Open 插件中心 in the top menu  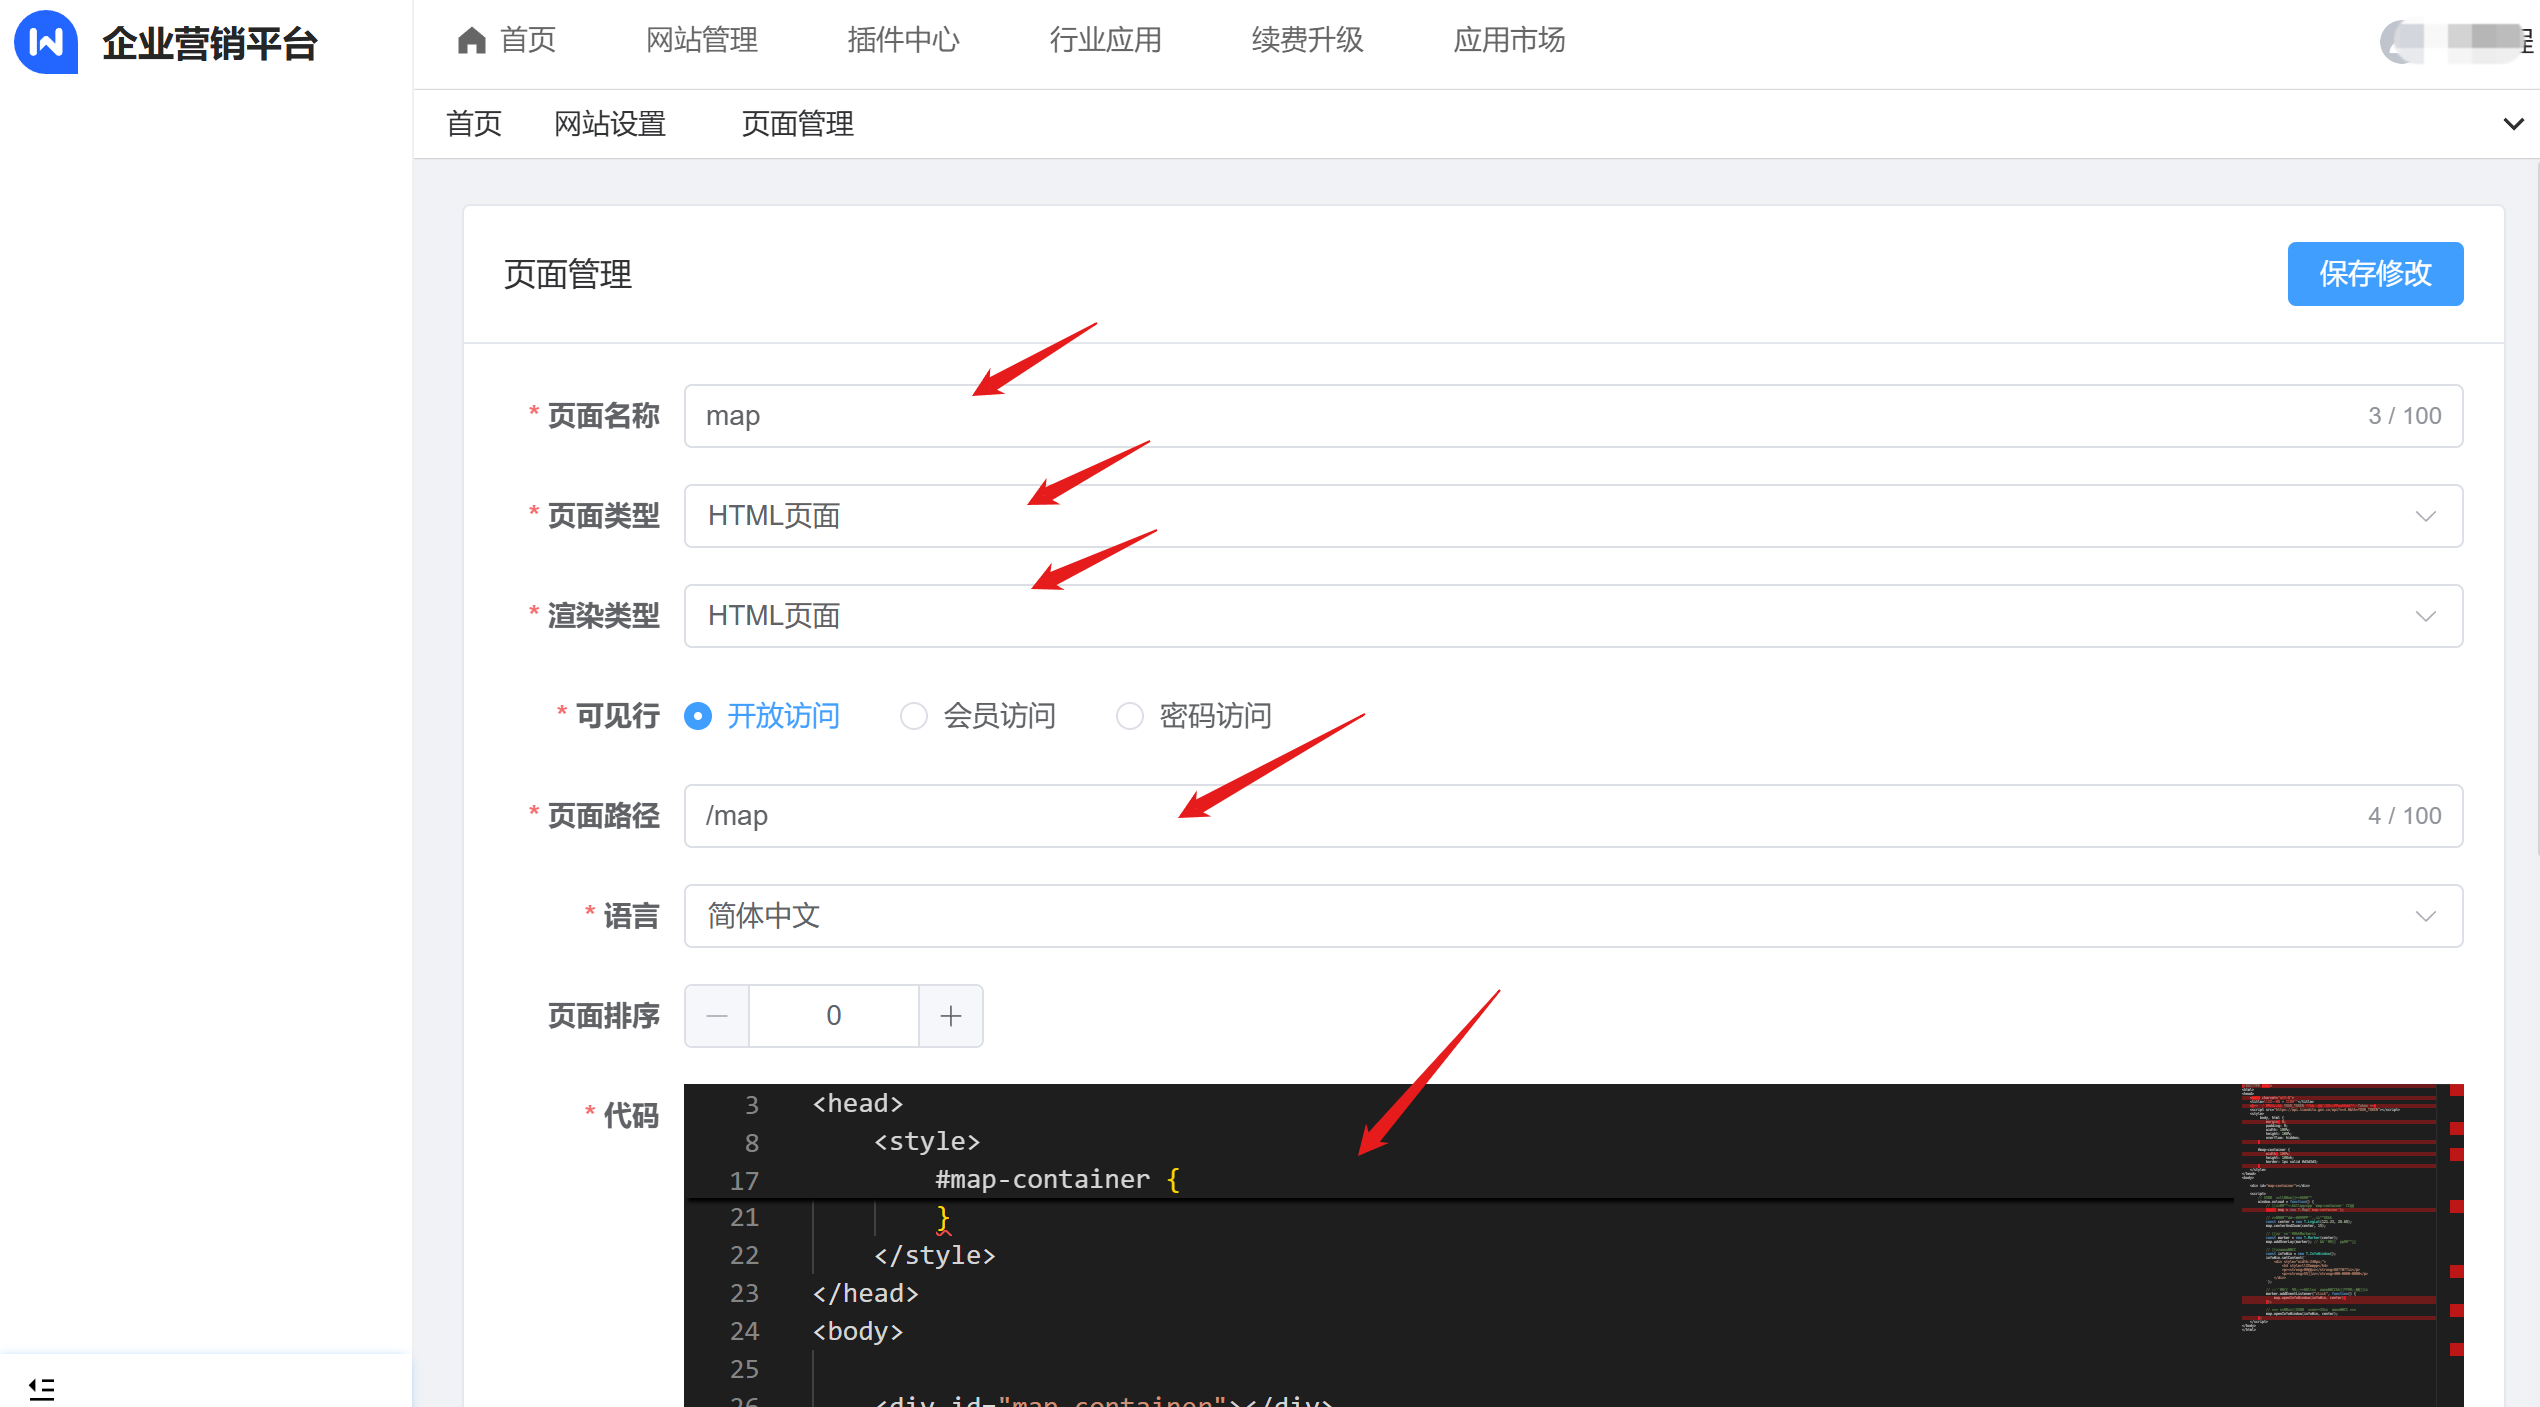902,40
